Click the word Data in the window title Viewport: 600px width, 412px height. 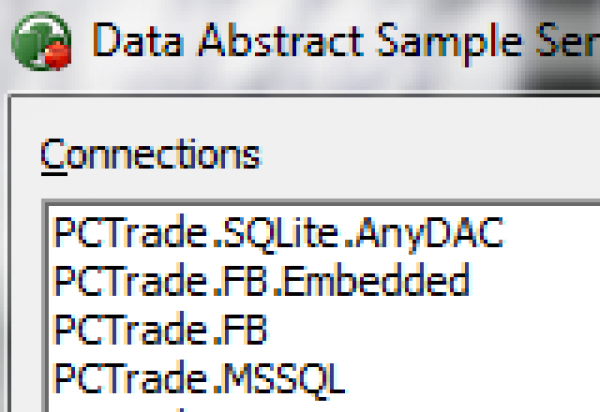(x=133, y=41)
